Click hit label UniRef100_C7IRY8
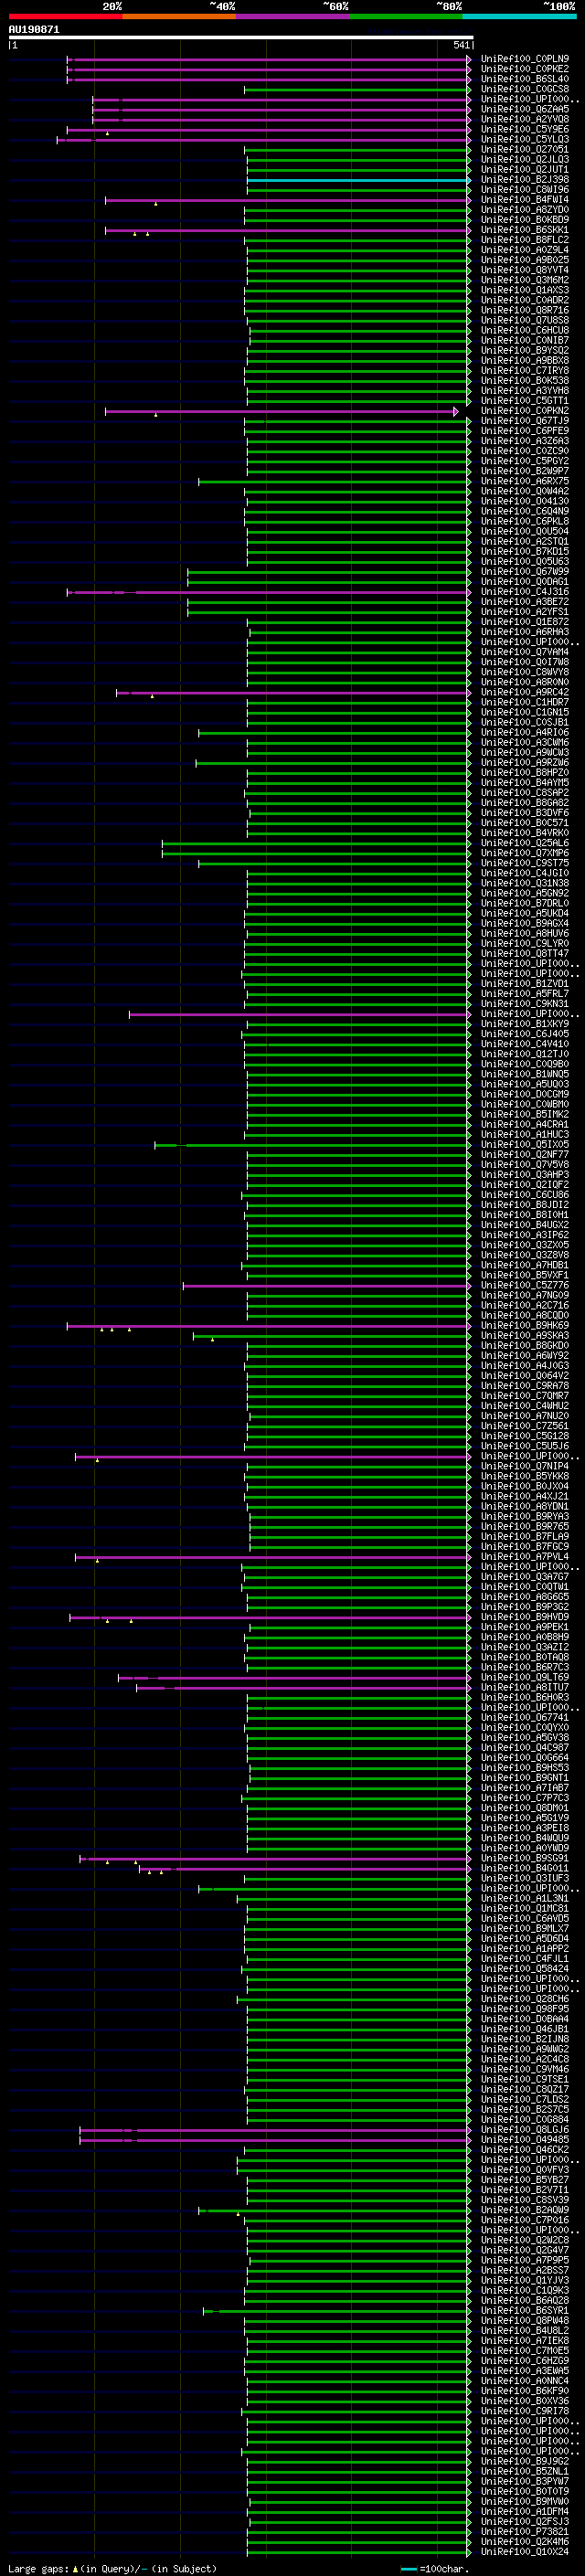The width and height of the screenshot is (585, 2576). pos(524,371)
